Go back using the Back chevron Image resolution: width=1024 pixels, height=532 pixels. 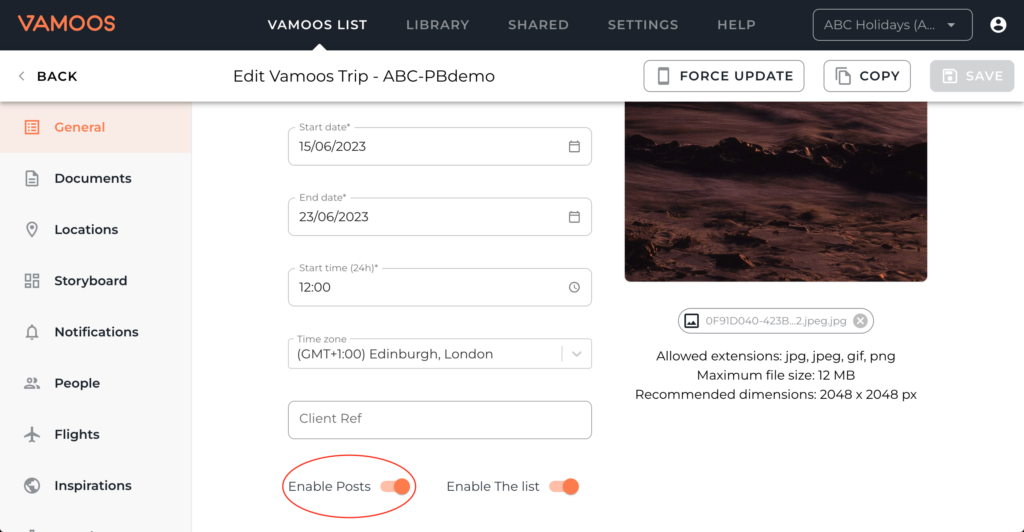point(22,76)
